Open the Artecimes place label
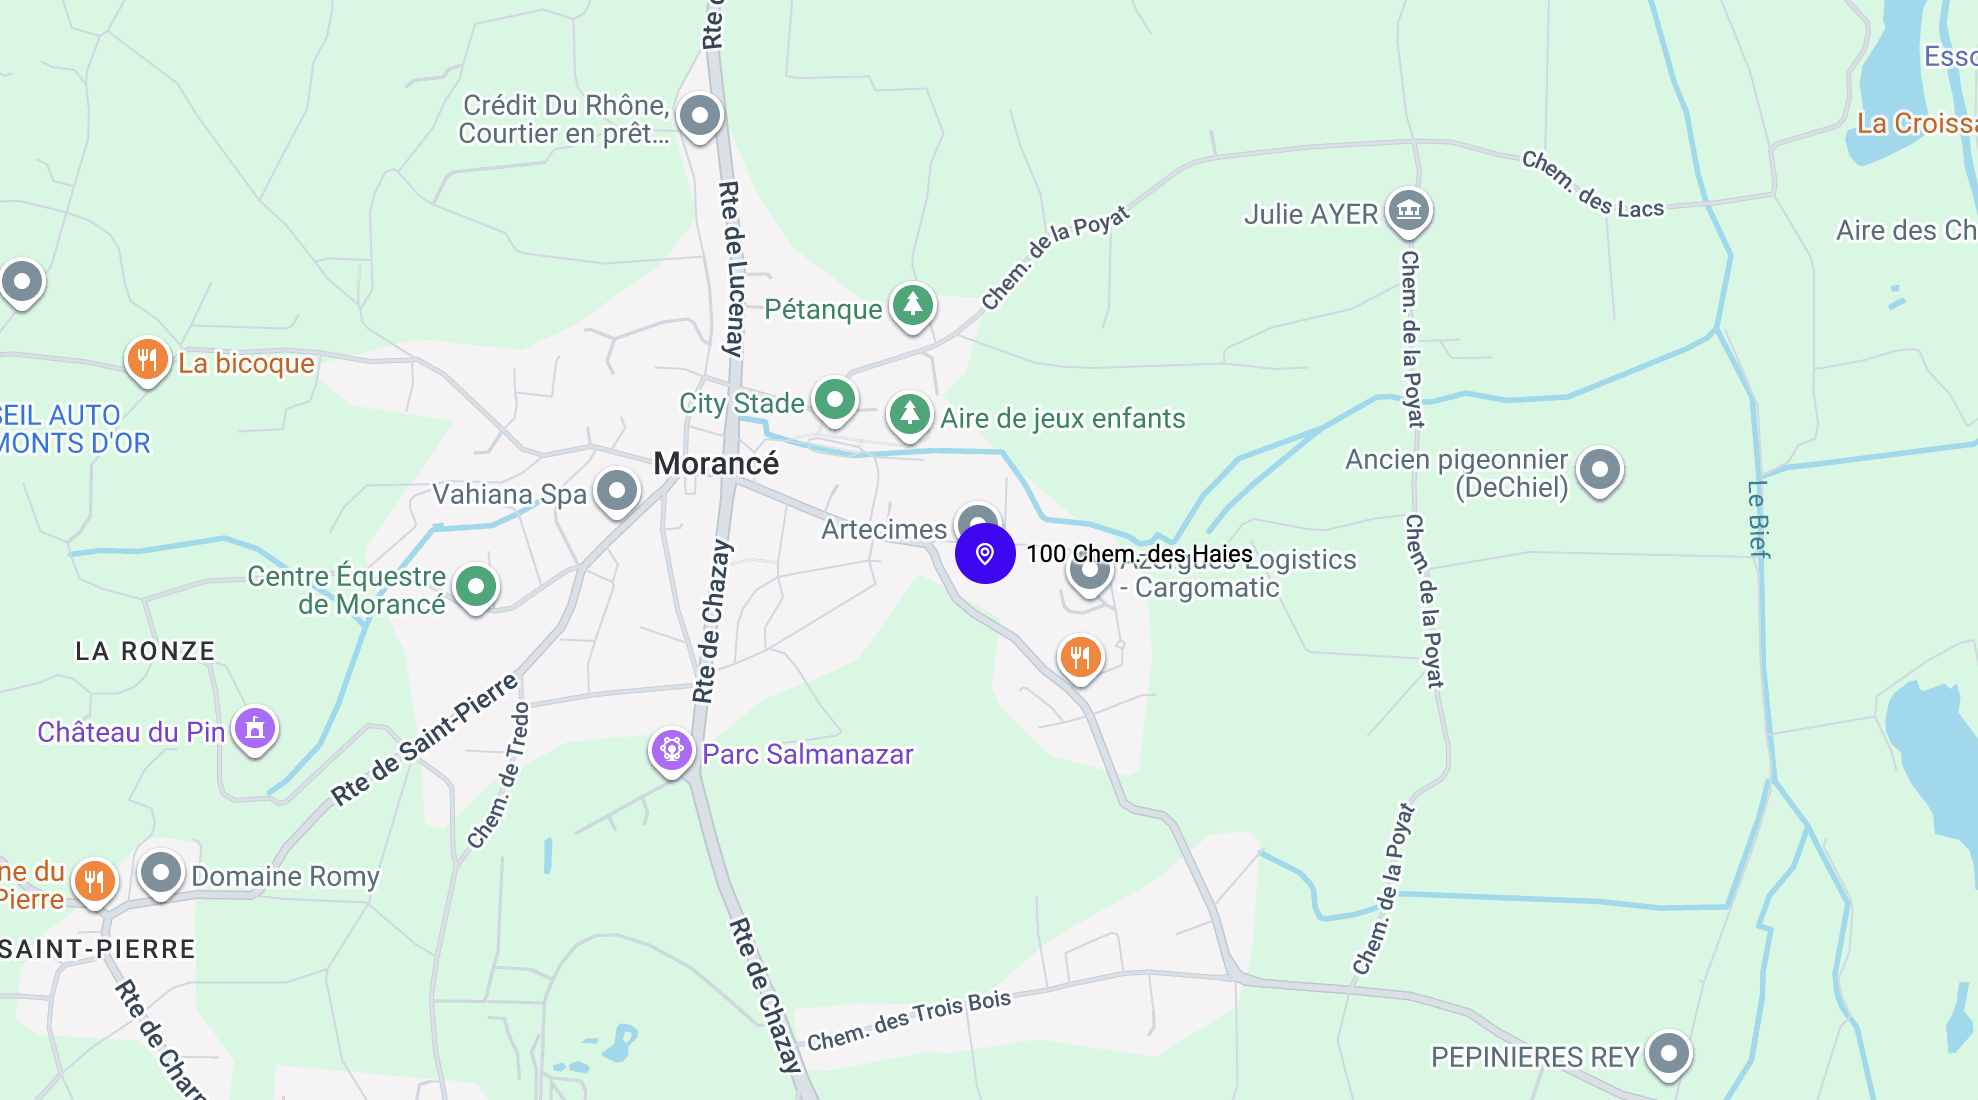 click(884, 529)
